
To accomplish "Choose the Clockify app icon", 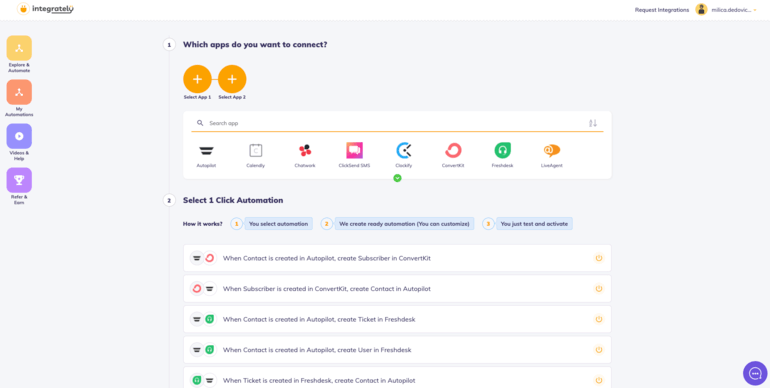I will click(404, 151).
